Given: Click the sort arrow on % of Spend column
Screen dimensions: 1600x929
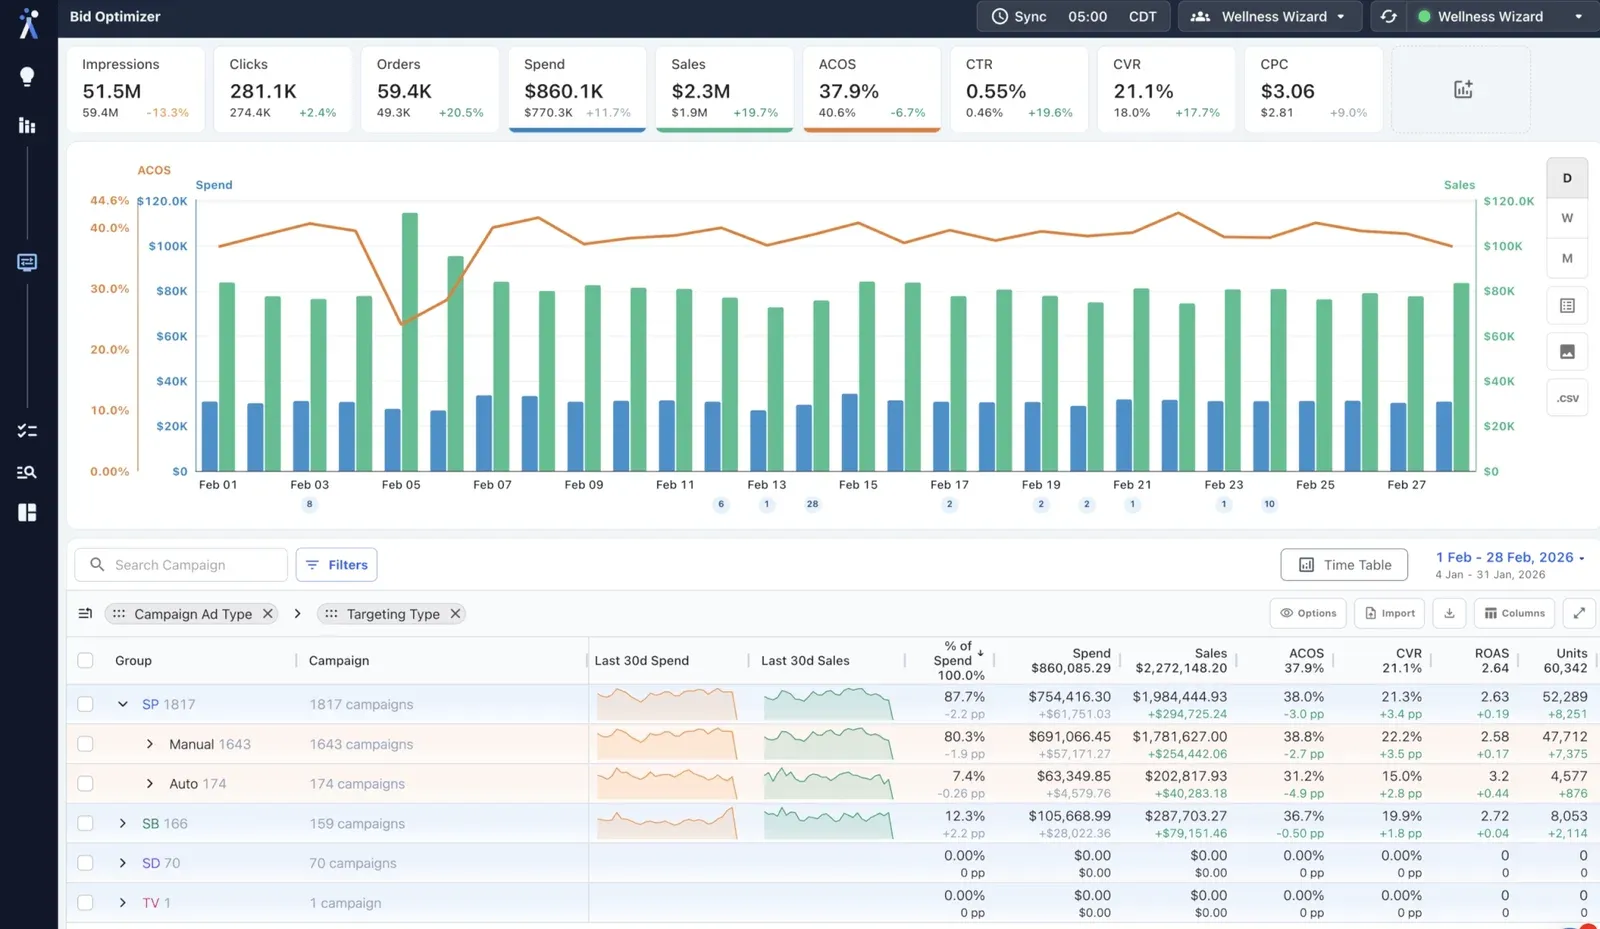Looking at the screenshot, I should point(980,653).
